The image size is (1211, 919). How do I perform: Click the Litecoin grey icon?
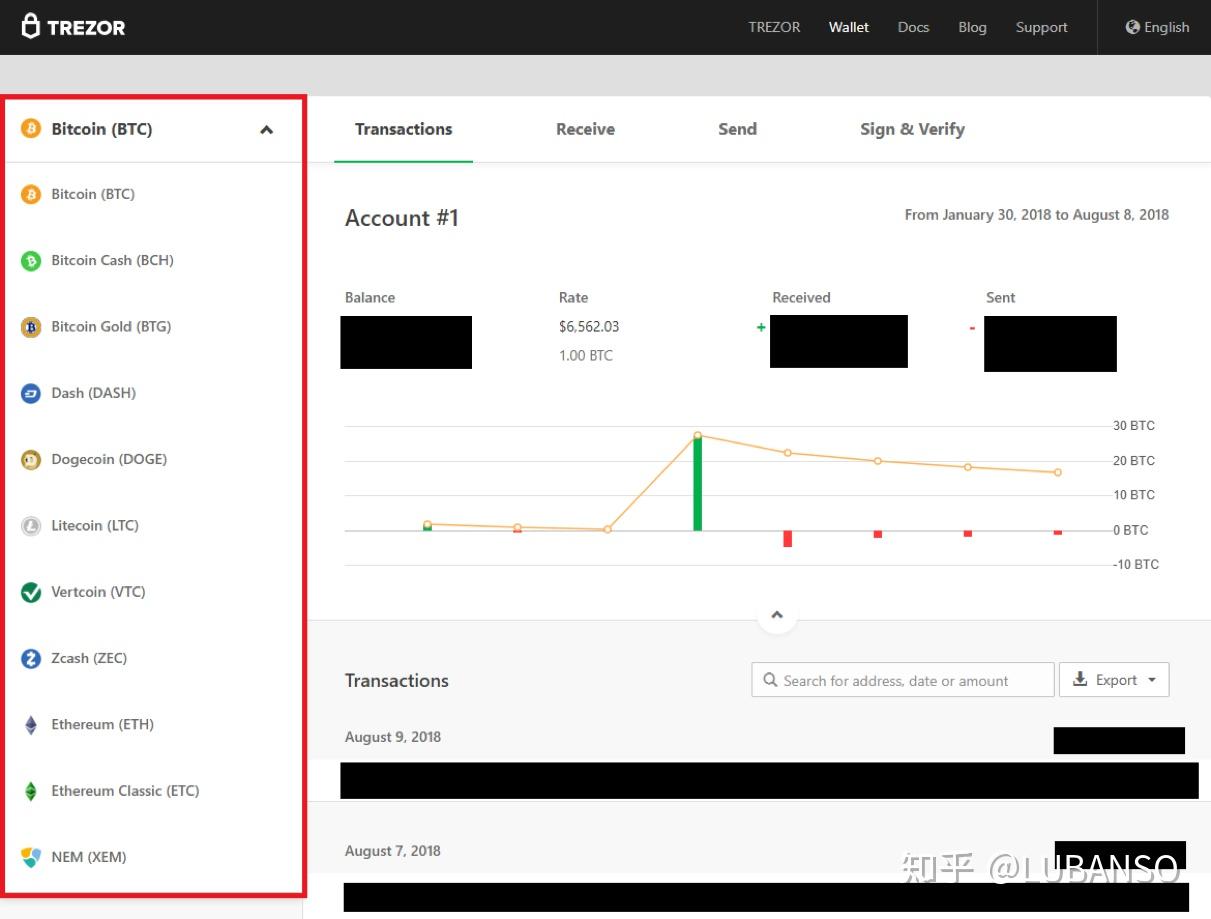point(31,526)
